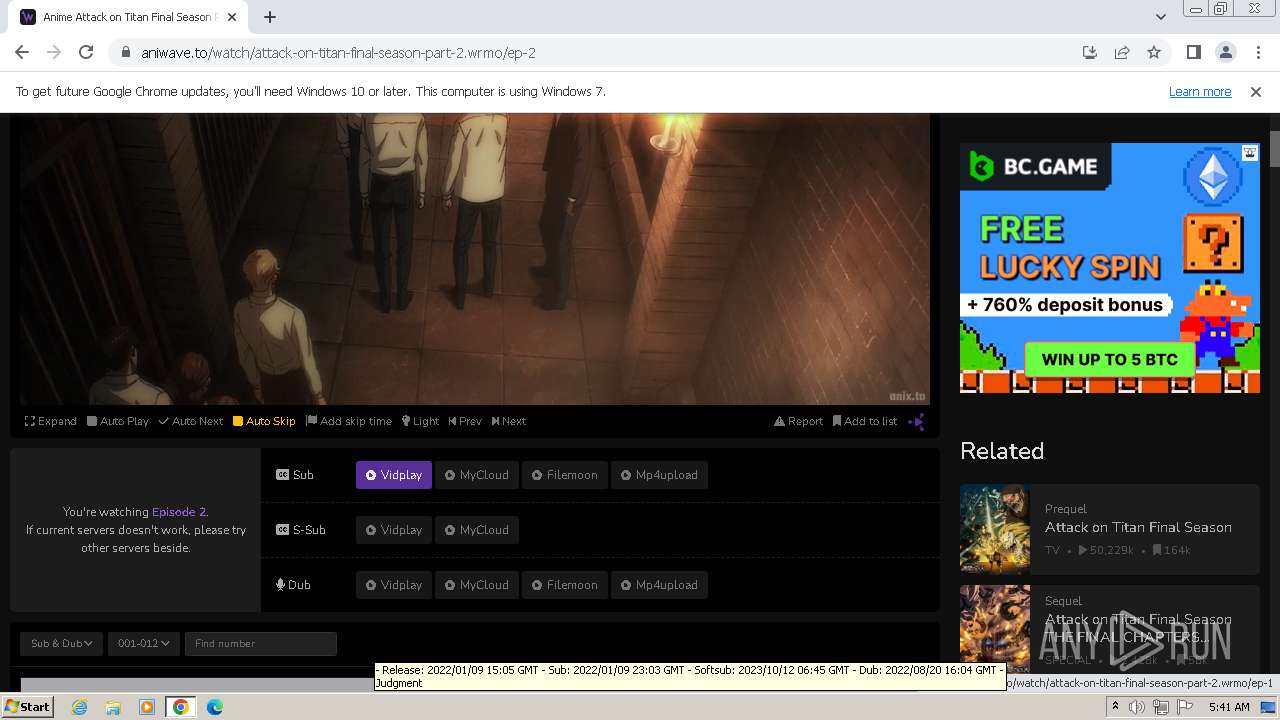Click the site lock icon in address bar
The width and height of the screenshot is (1280, 720).
coord(125,53)
